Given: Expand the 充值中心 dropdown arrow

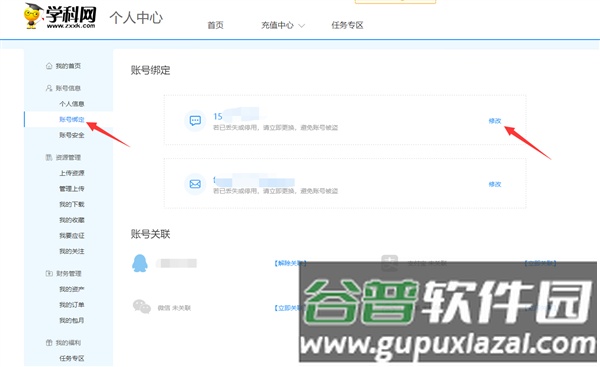Looking at the screenshot, I should [302, 26].
